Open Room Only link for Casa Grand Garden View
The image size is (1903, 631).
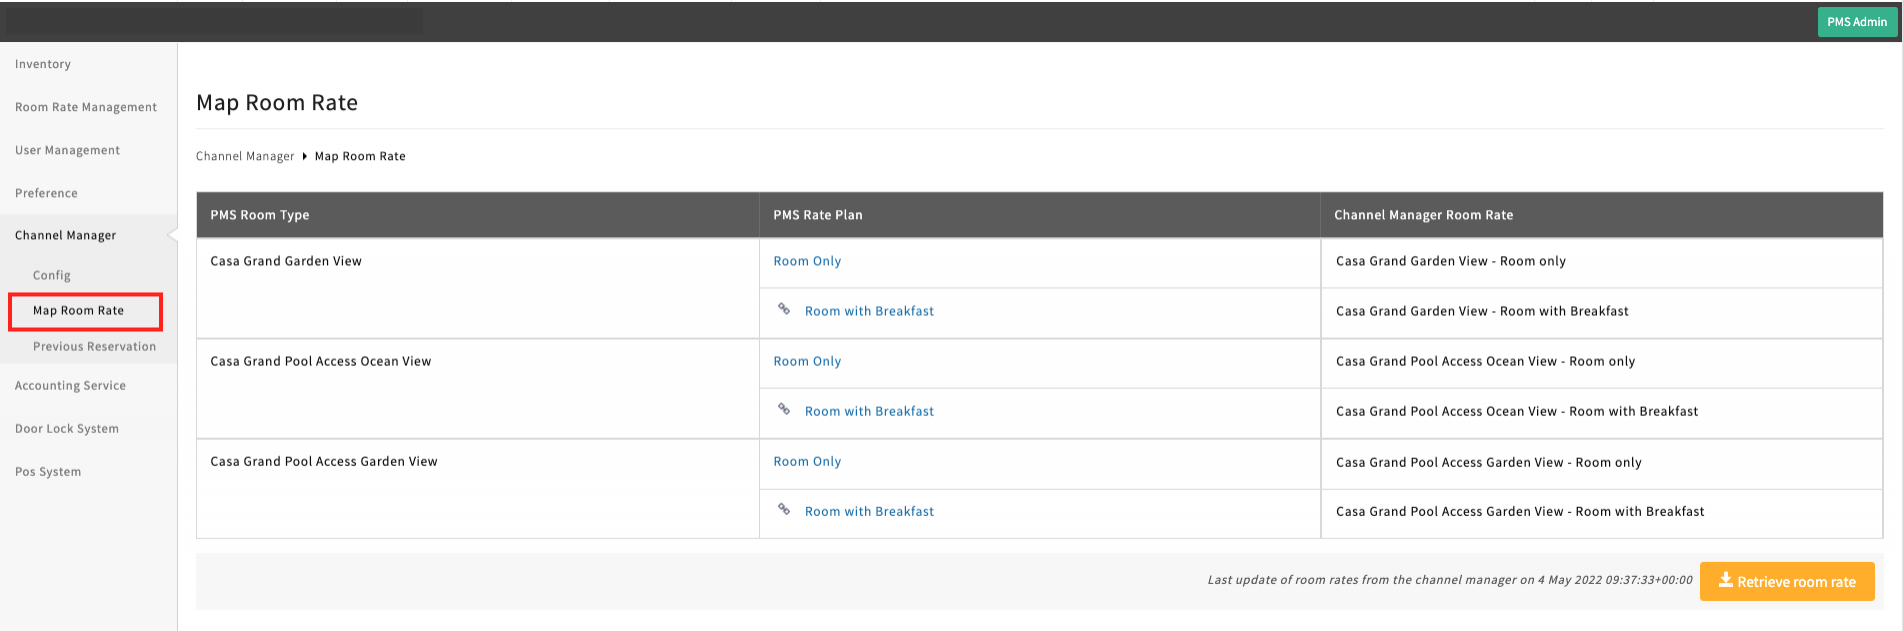tap(807, 261)
